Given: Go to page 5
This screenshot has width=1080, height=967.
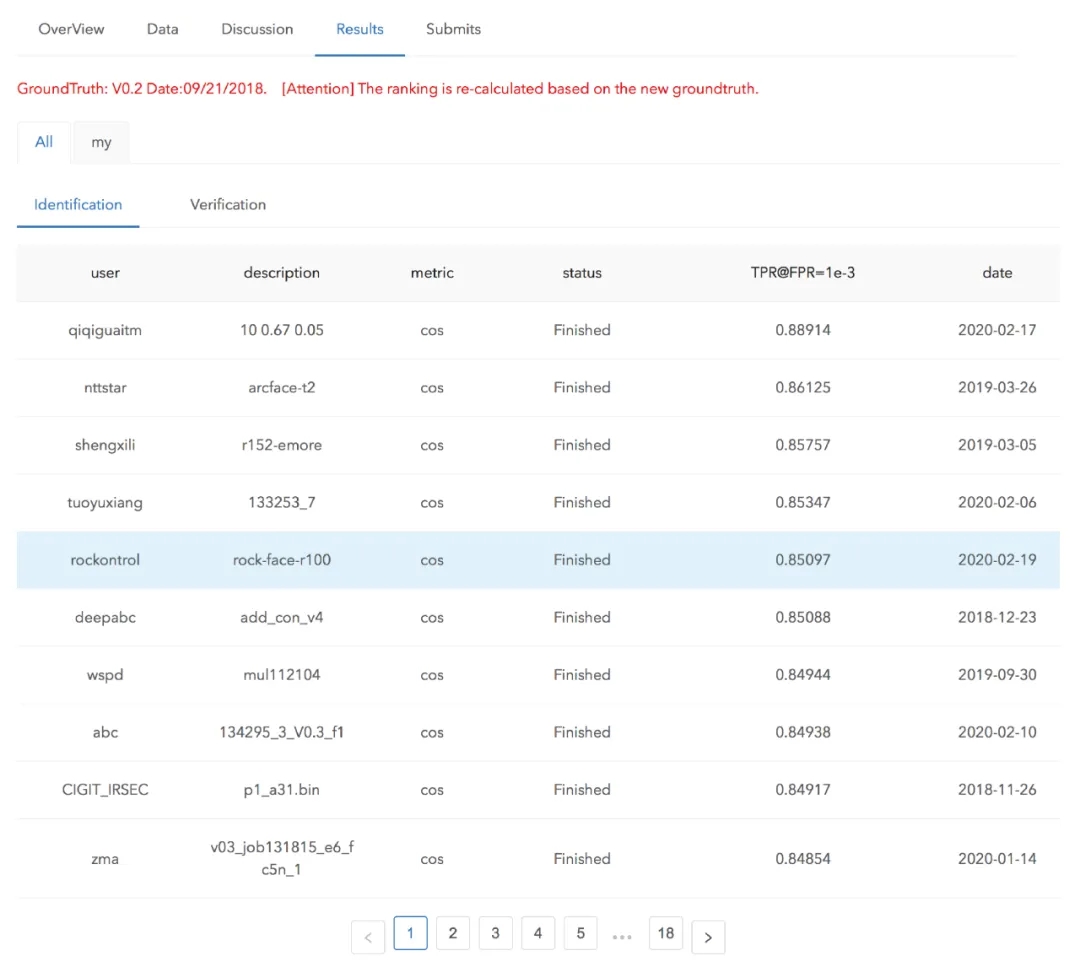Looking at the screenshot, I should [580, 933].
